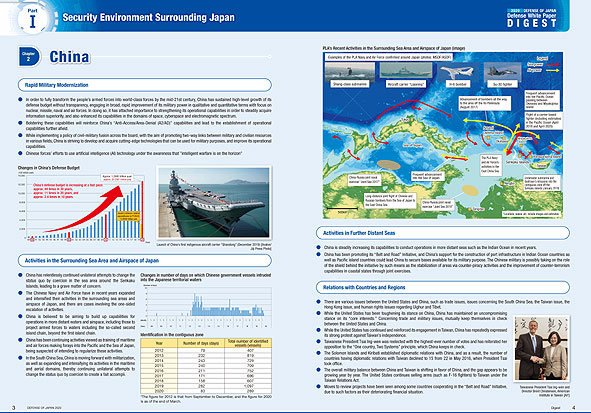Open the H-6 bomber photo
The width and height of the screenshot is (591, 413).
tap(457, 71)
